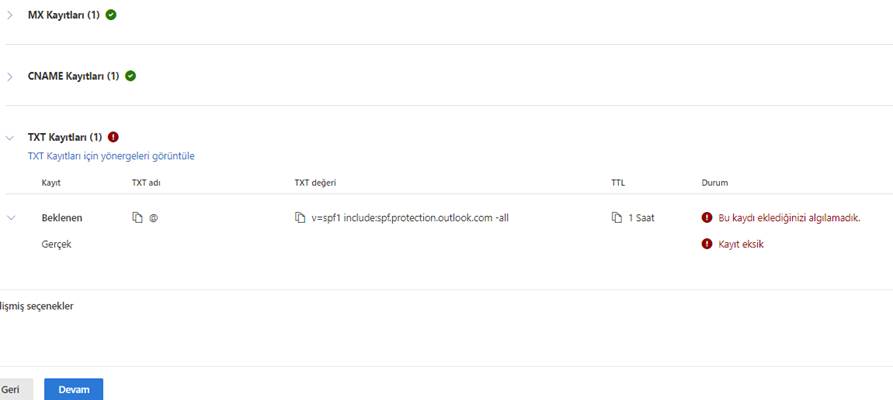Click error icon next to 'Bu kaydı eklediğinizi algılamadık'

[x=707, y=217]
